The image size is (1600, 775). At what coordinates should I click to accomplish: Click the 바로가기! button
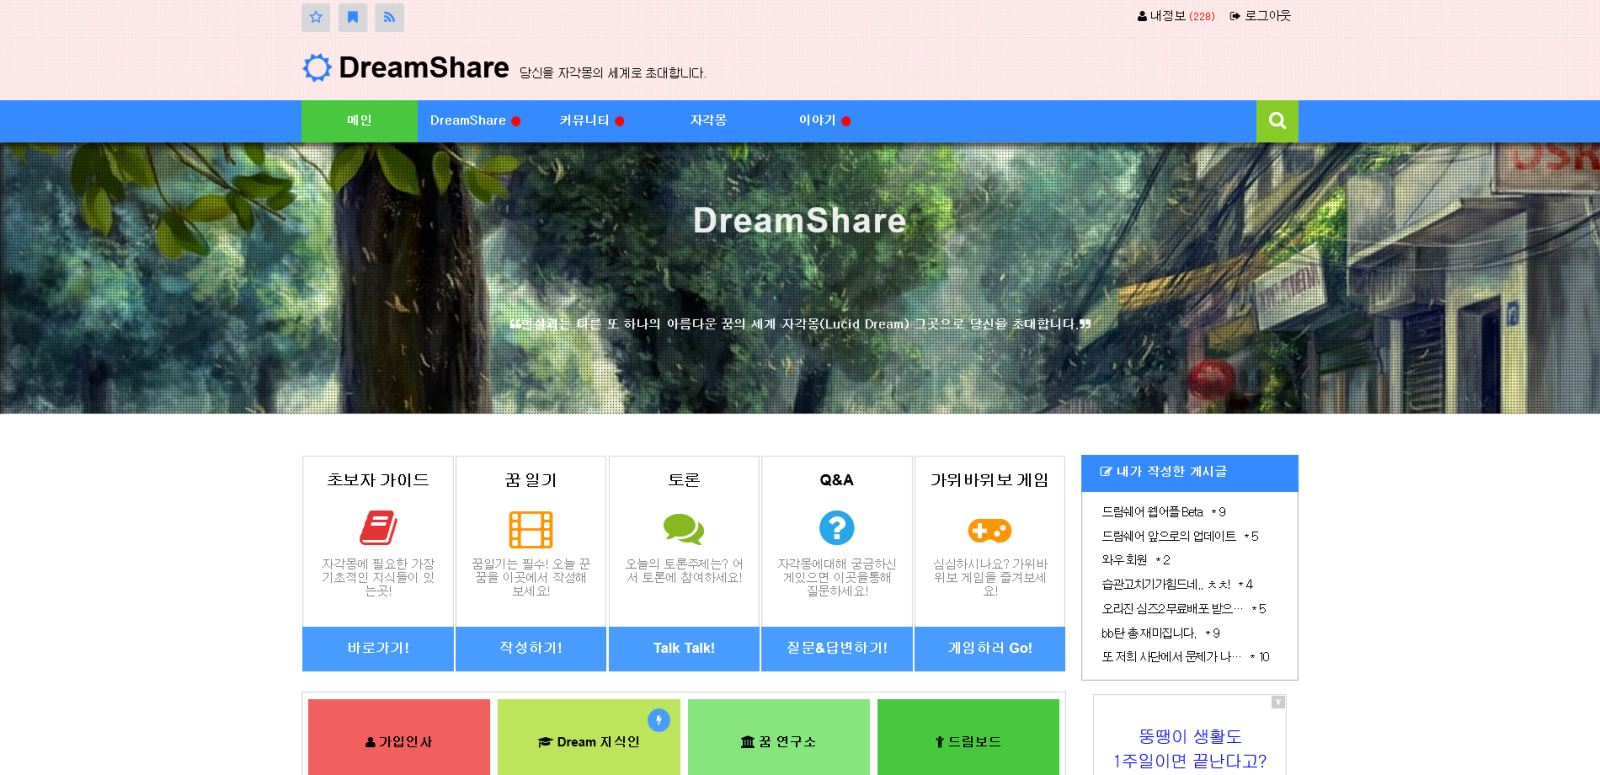[x=378, y=648]
